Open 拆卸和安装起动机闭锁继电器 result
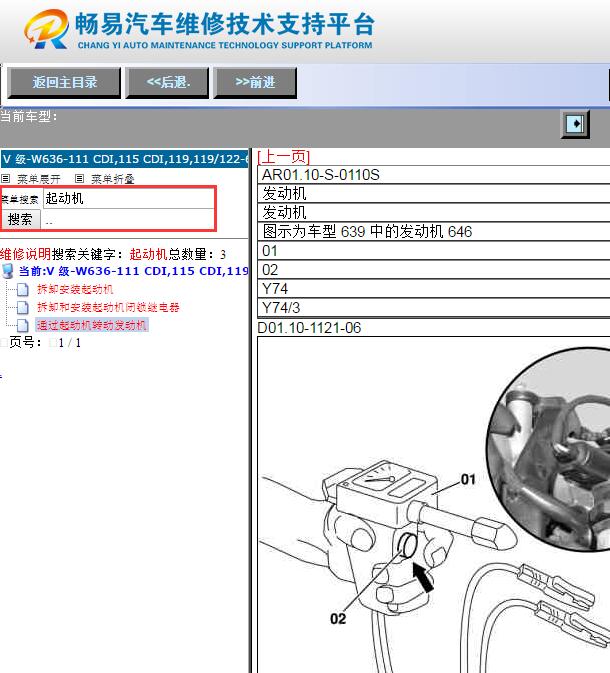 [108, 307]
